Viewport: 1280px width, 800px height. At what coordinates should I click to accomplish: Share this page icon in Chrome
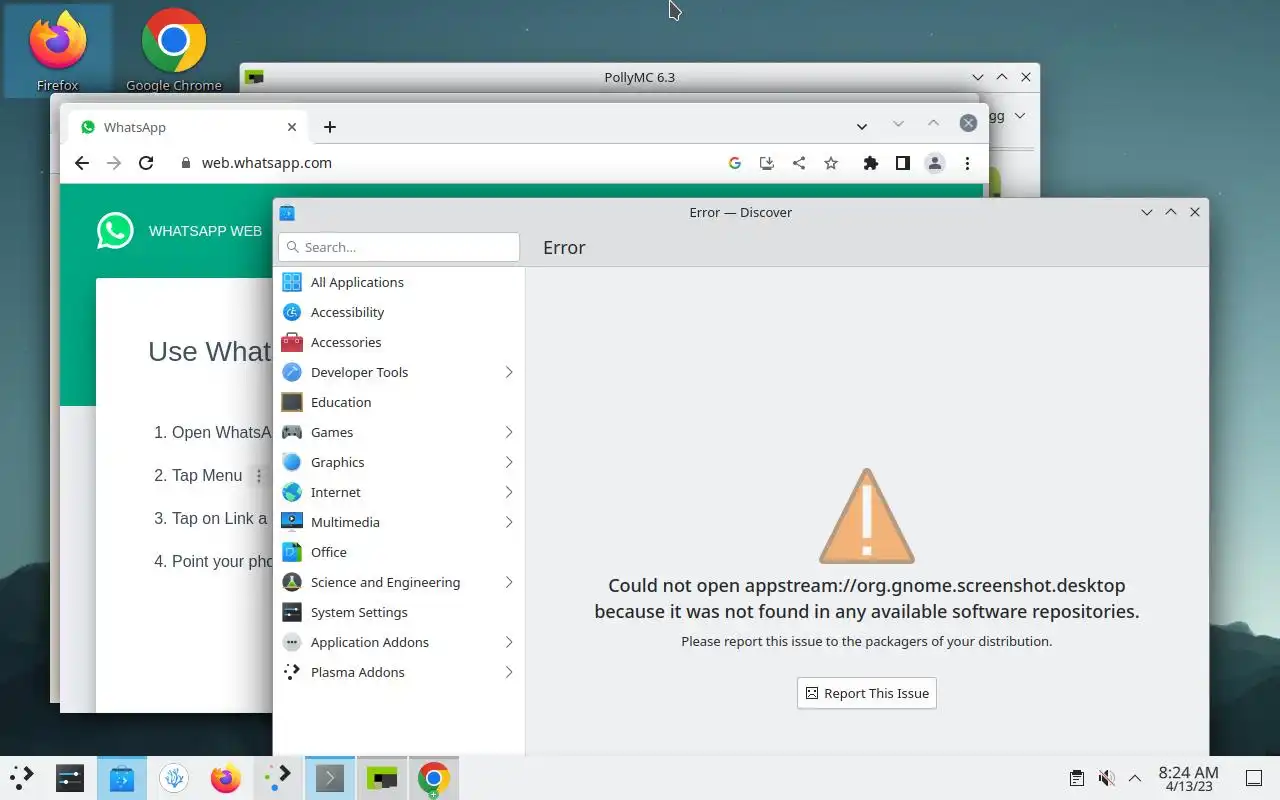(x=799, y=163)
